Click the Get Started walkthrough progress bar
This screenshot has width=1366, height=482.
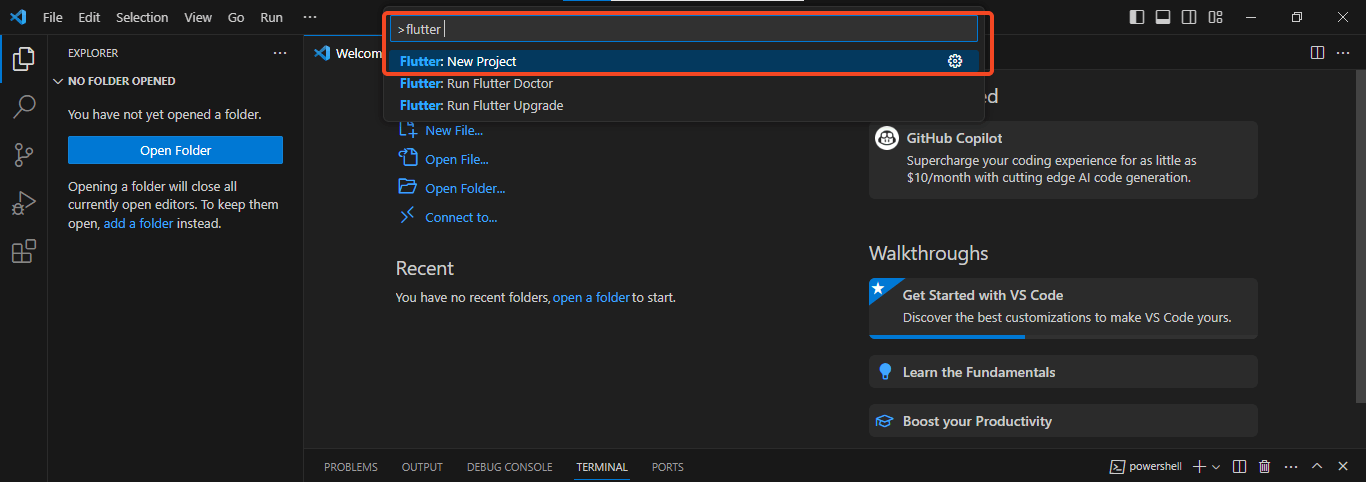1063,337
